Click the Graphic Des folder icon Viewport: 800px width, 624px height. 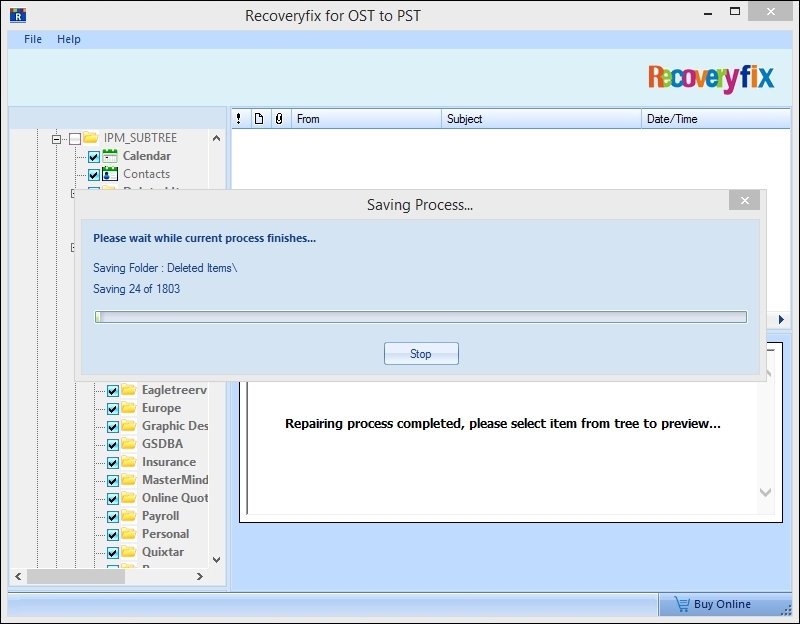[129, 426]
